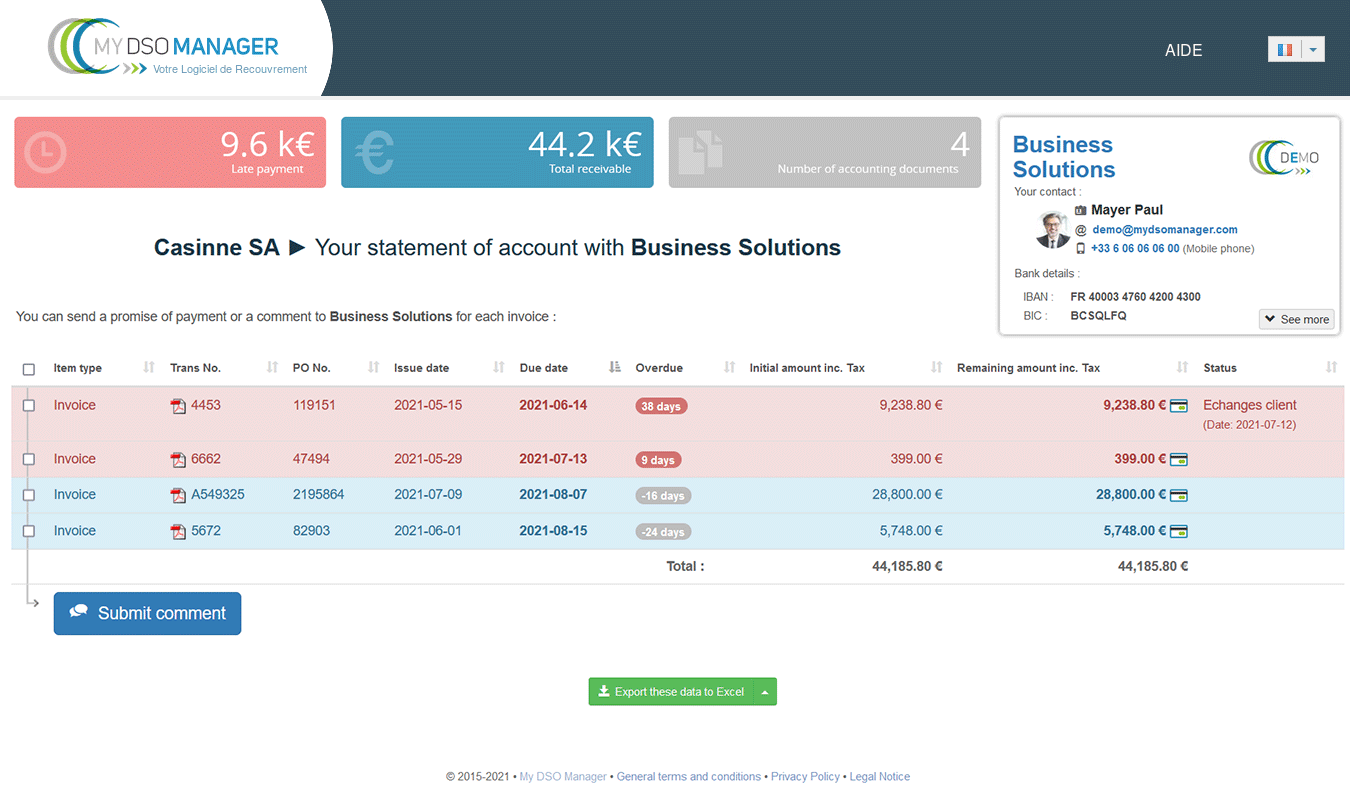Click PO number 2195864
The height and width of the screenshot is (800, 1350).
click(x=318, y=495)
